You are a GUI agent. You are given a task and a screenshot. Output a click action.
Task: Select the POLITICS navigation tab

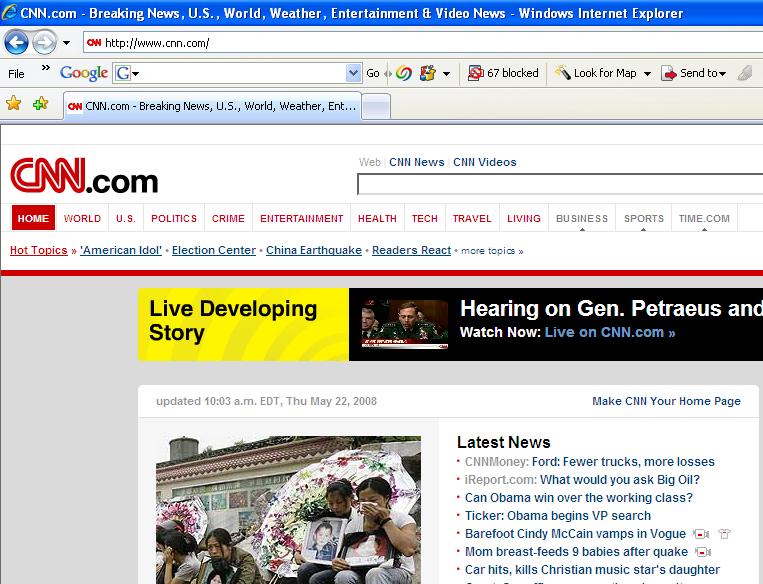pos(174,218)
